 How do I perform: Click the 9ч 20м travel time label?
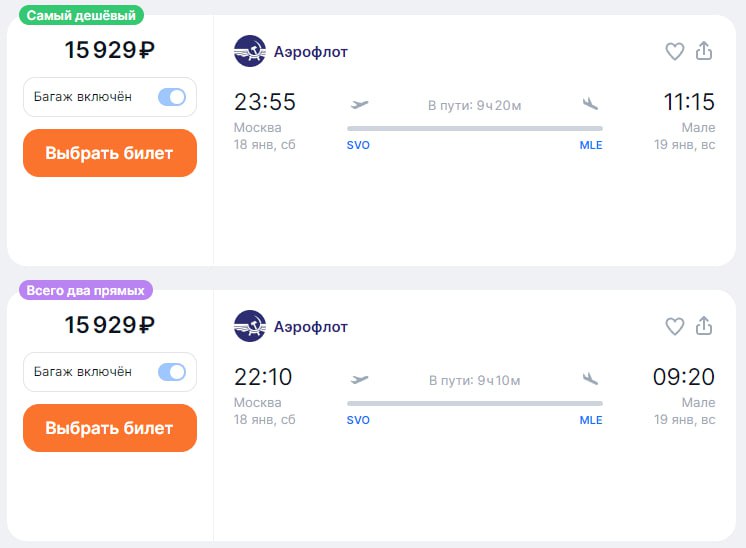(475, 105)
